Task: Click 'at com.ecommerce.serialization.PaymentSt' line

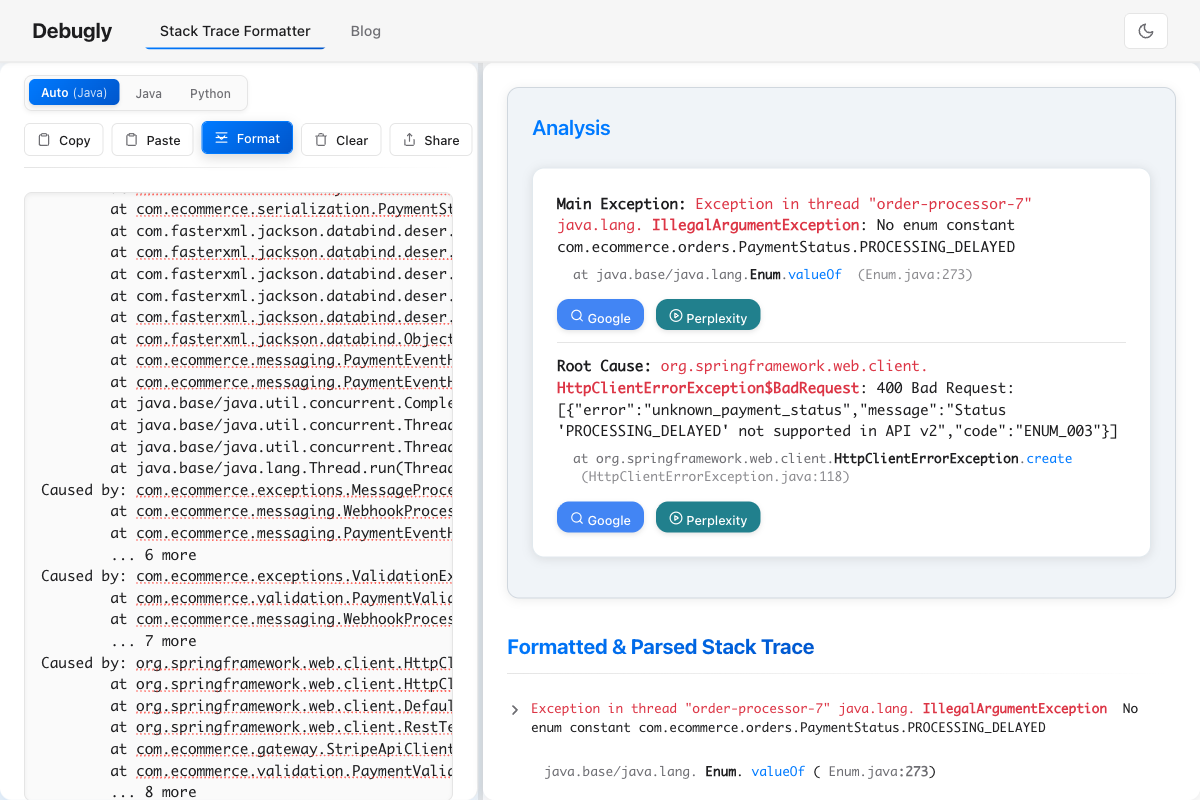Action: (282, 209)
